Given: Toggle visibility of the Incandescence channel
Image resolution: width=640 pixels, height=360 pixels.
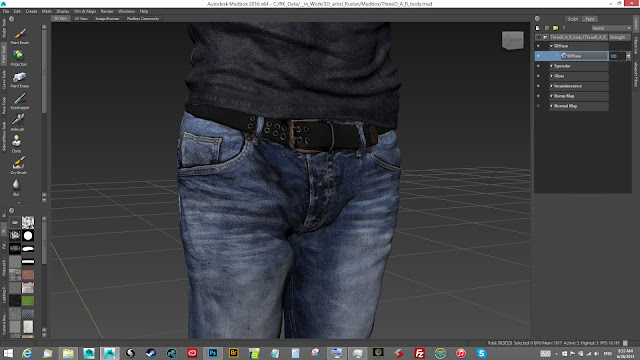Looking at the screenshot, I should coord(538,86).
